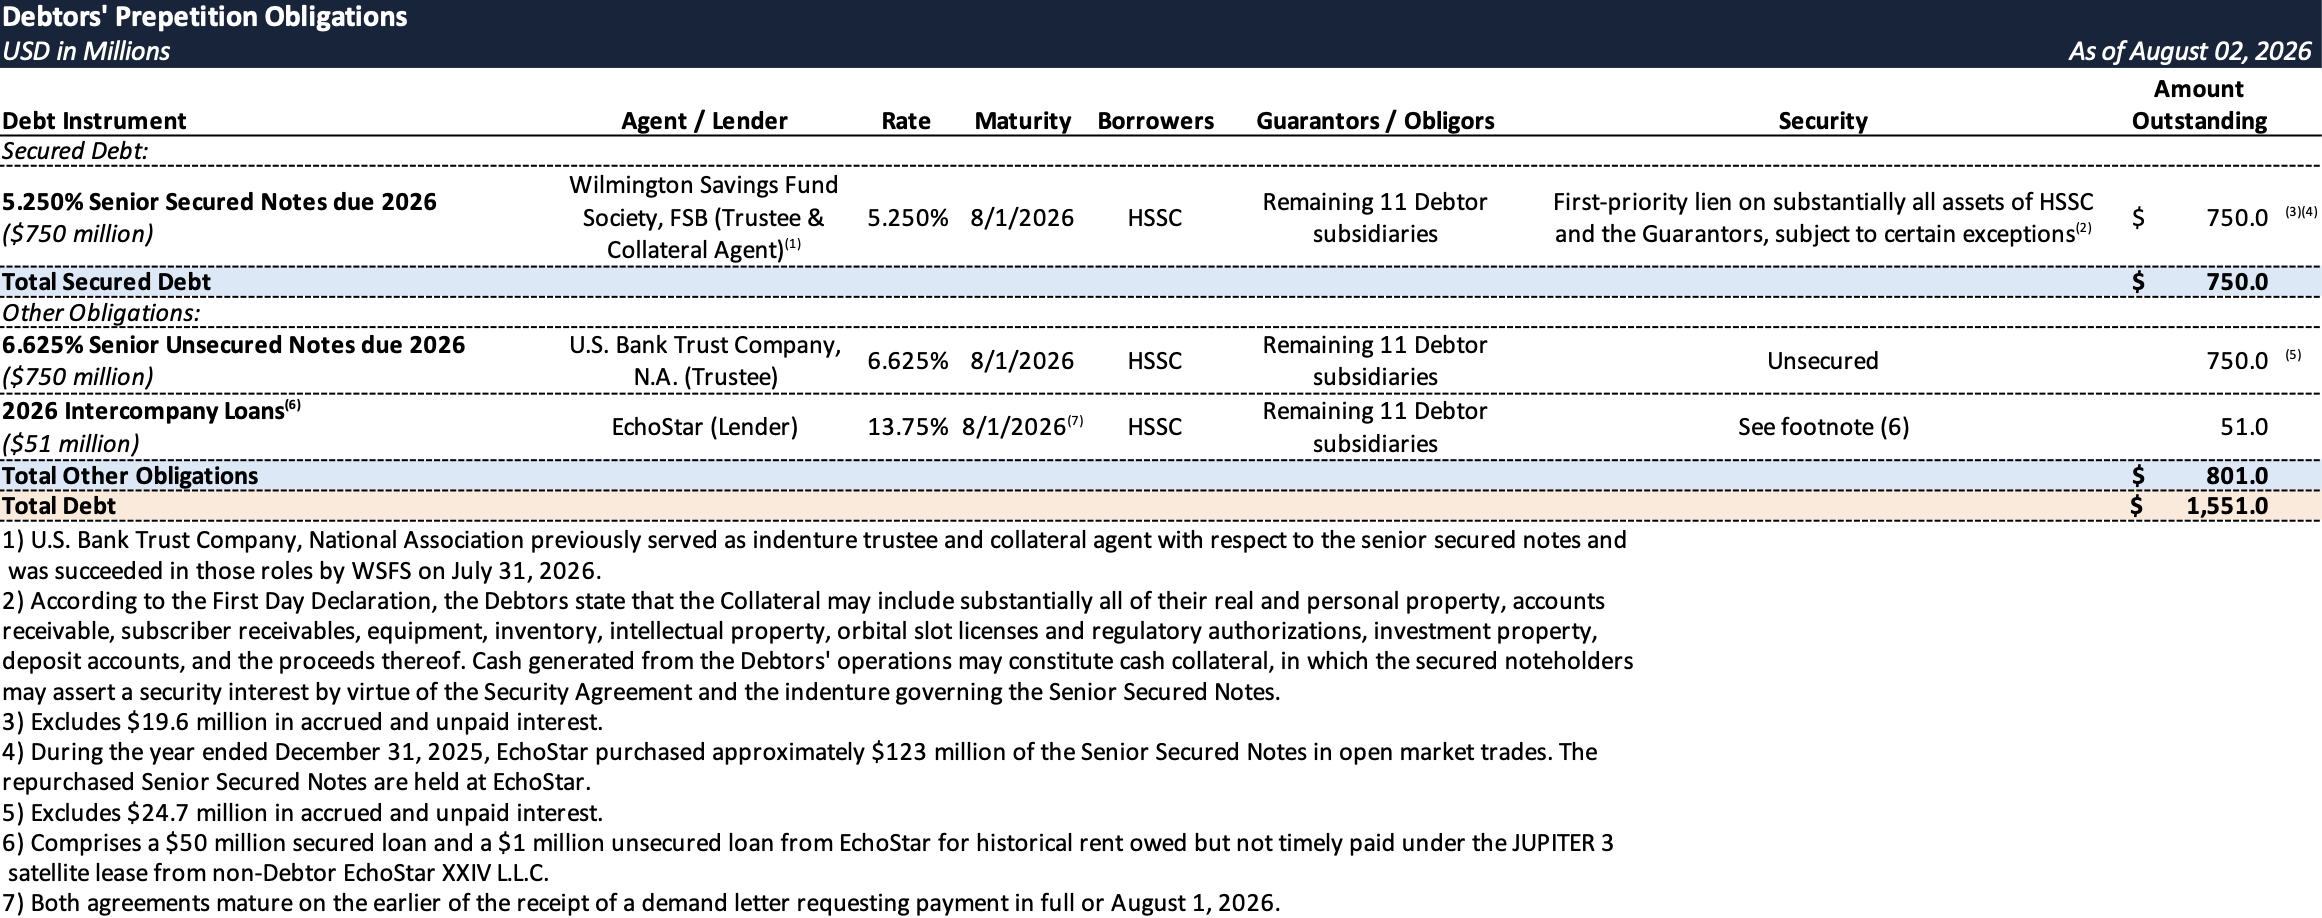Select the "801.0" total amount
2322x918 pixels.
point(2237,476)
